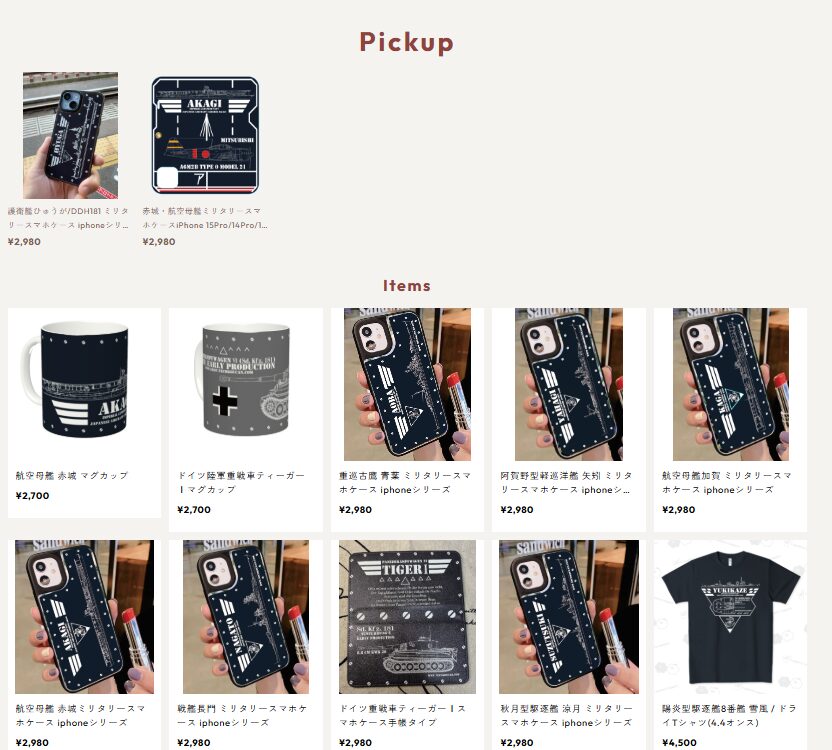Open the YUKIKAZE black T-shirt image

coord(731,617)
